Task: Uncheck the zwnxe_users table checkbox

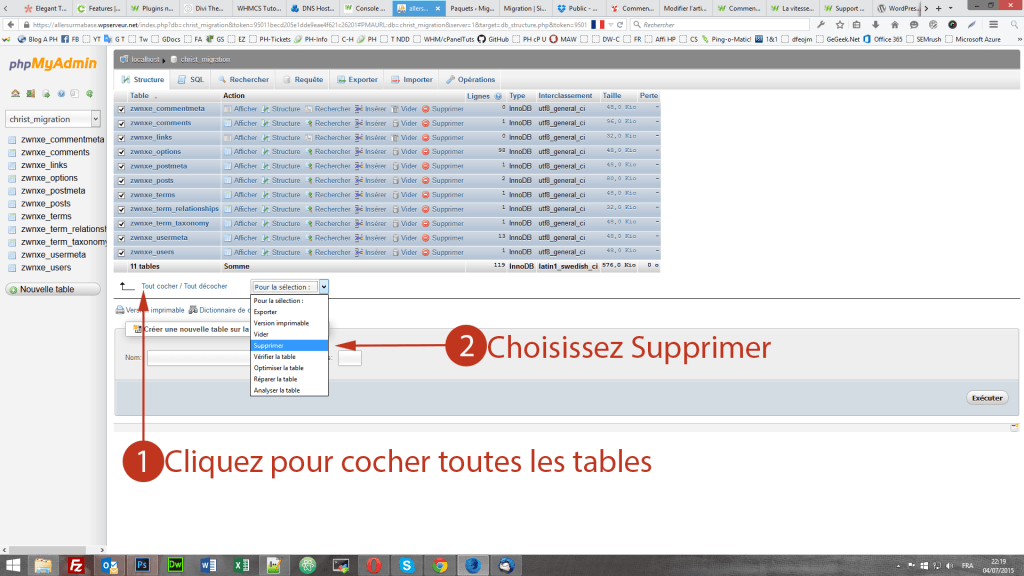Action: coord(121,253)
